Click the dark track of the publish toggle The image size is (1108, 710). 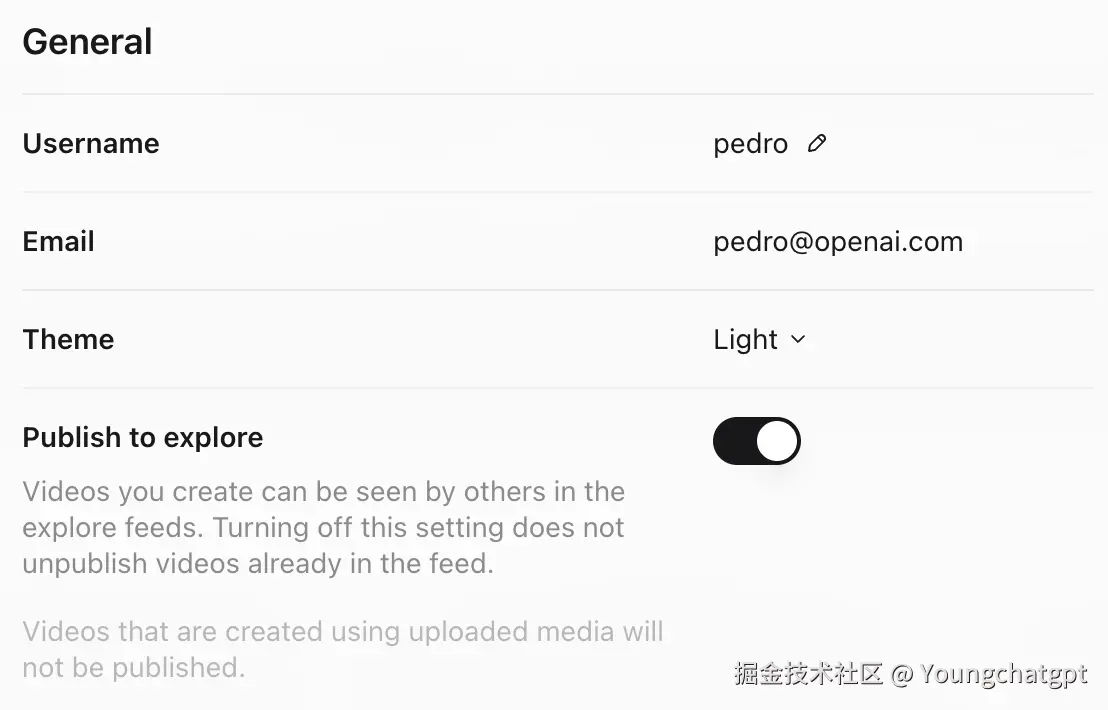pos(734,441)
